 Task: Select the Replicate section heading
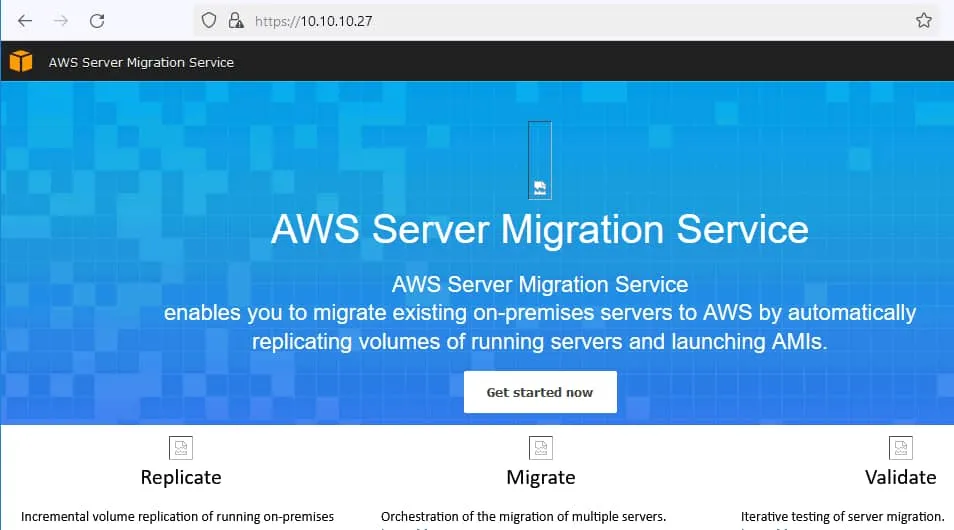point(181,477)
